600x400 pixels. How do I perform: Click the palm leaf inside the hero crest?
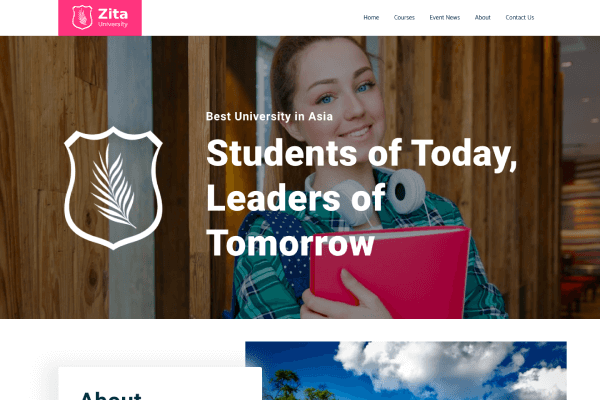point(113,186)
